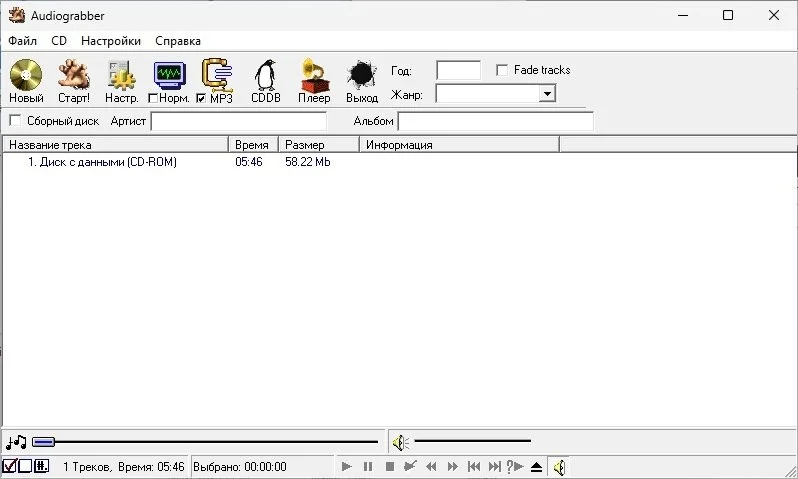Minimize the Audiograbber window
The width and height of the screenshot is (798, 479).
(683, 15)
